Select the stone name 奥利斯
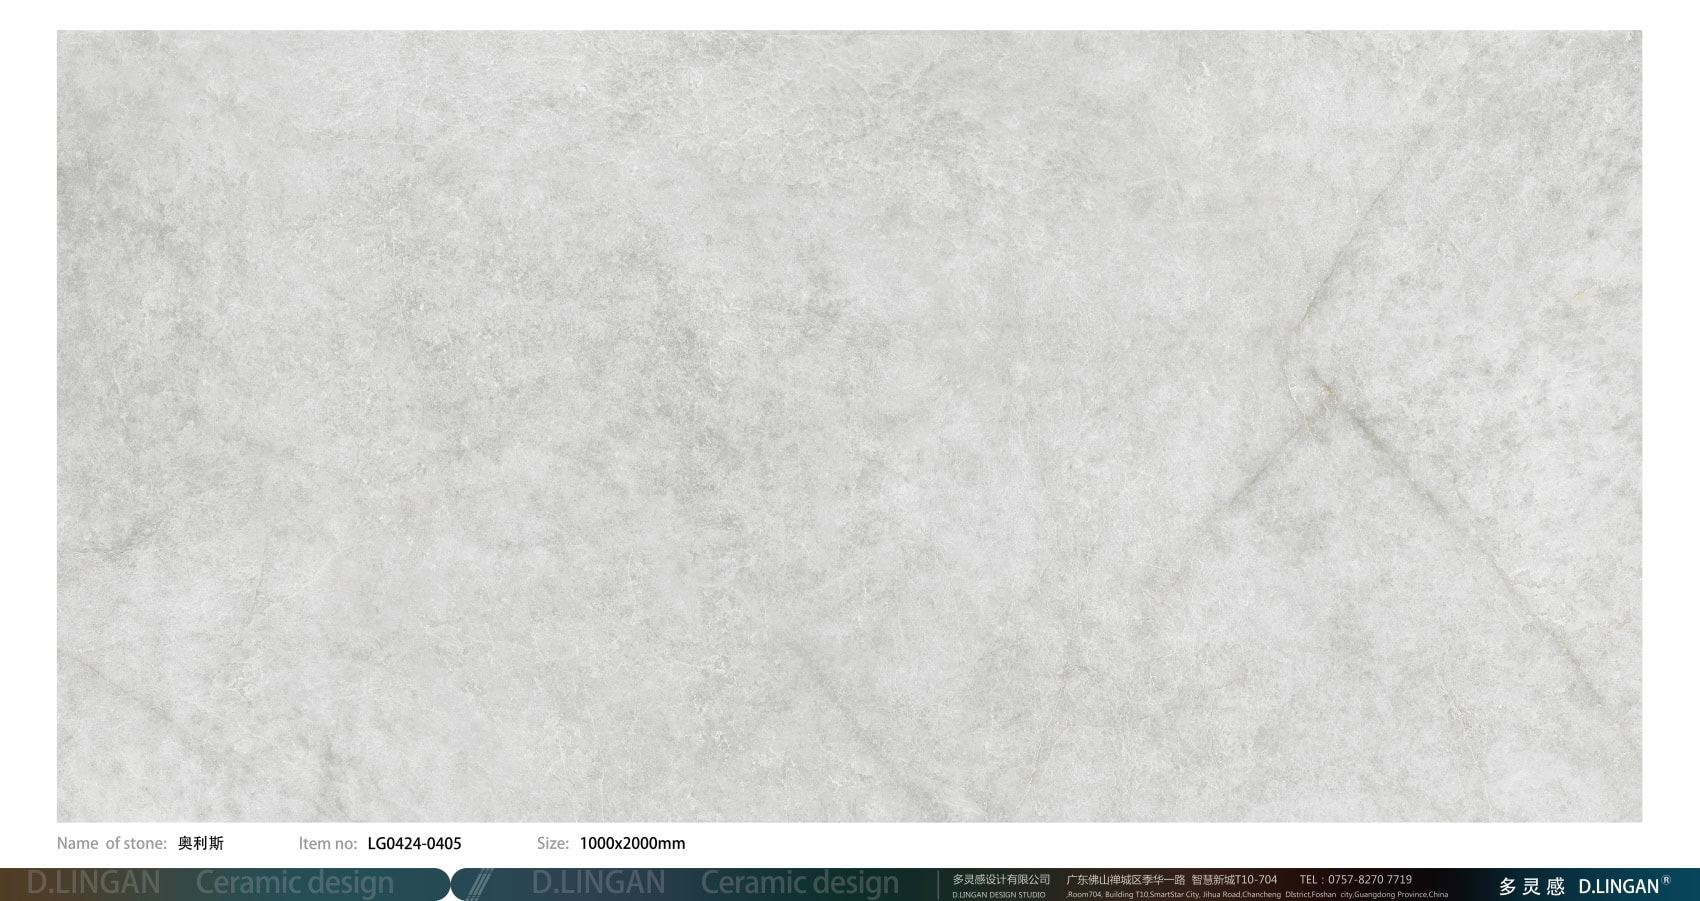Viewport: 1700px width, 901px height. pos(201,843)
